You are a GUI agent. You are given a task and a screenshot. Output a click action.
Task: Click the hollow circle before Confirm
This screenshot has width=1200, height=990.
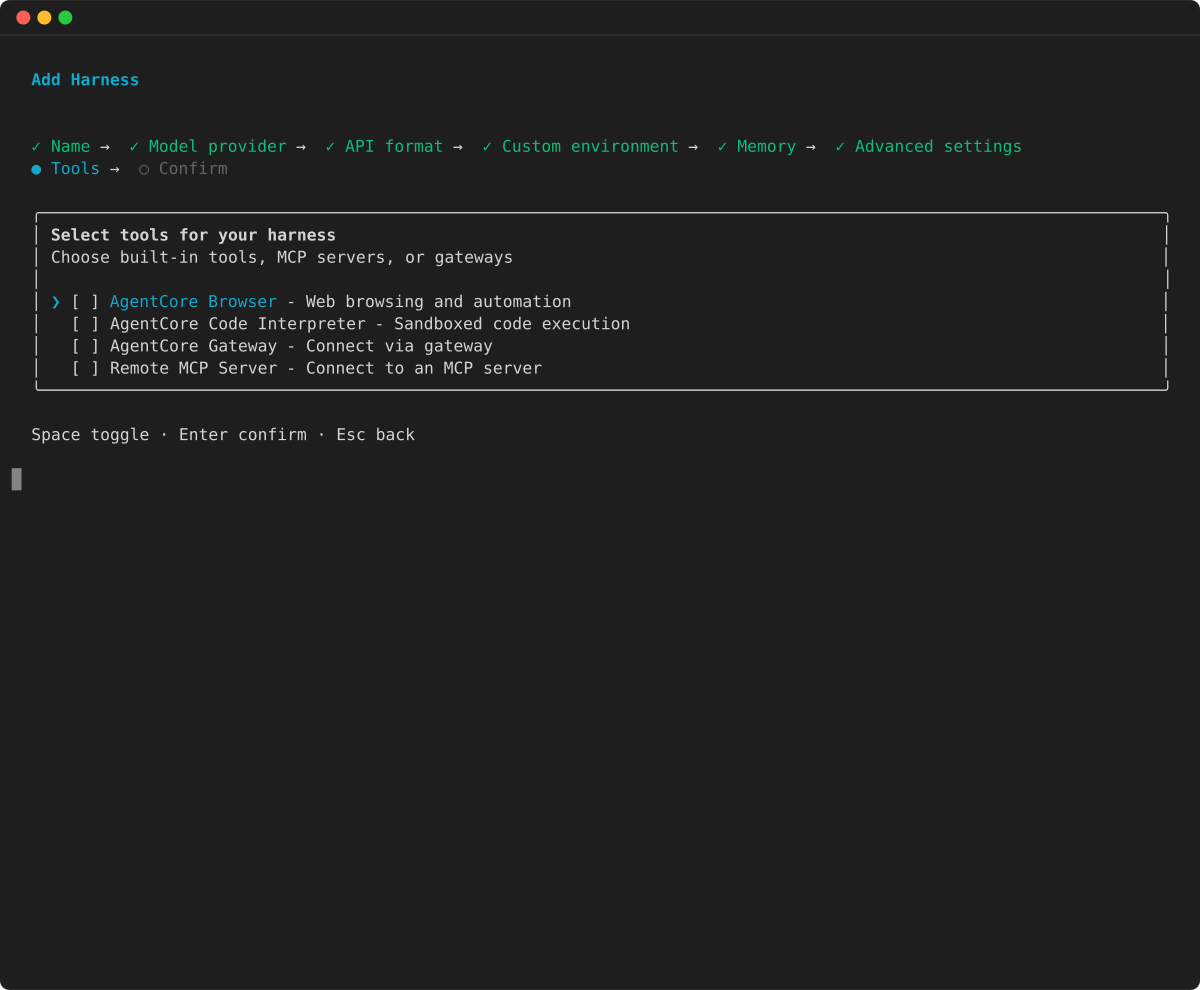pos(144,169)
